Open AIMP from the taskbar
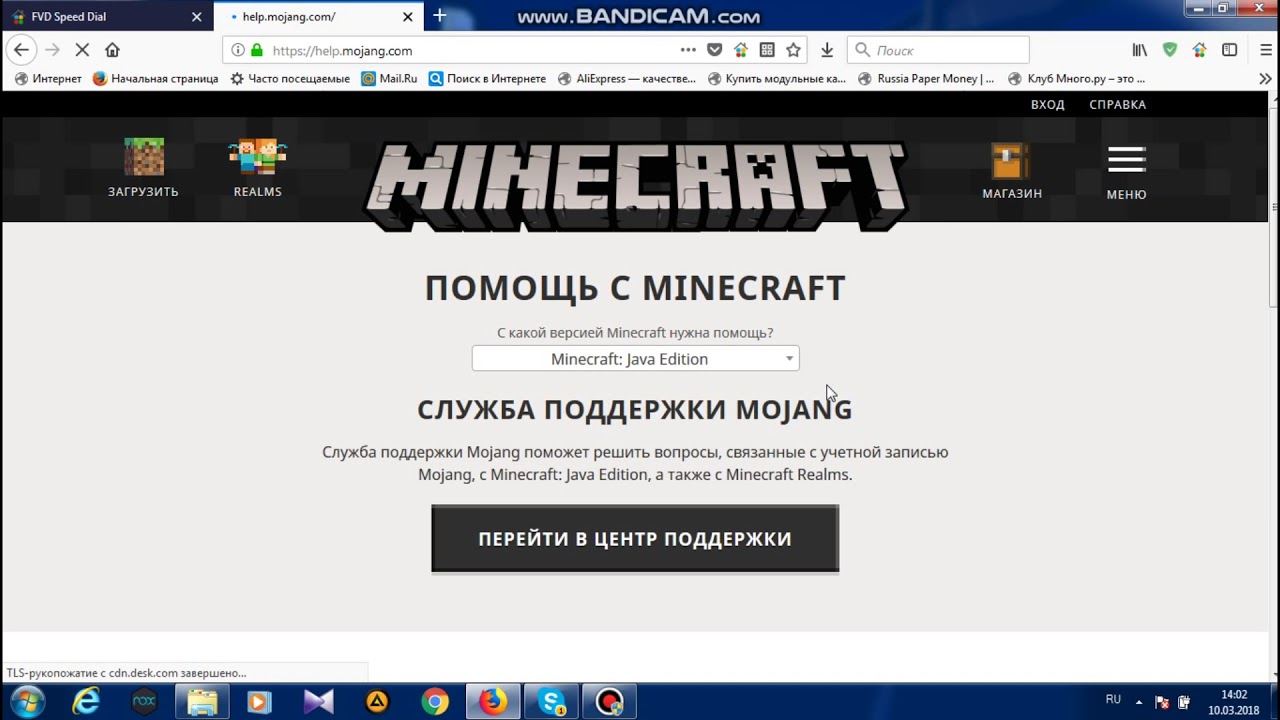This screenshot has height=720, width=1280. tap(377, 702)
